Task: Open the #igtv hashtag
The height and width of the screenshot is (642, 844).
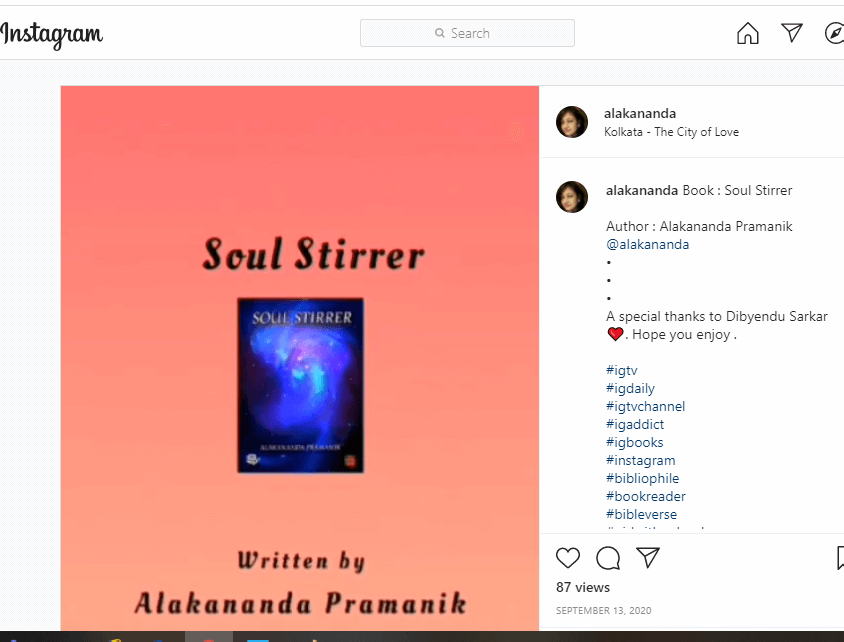Action: tap(622, 370)
